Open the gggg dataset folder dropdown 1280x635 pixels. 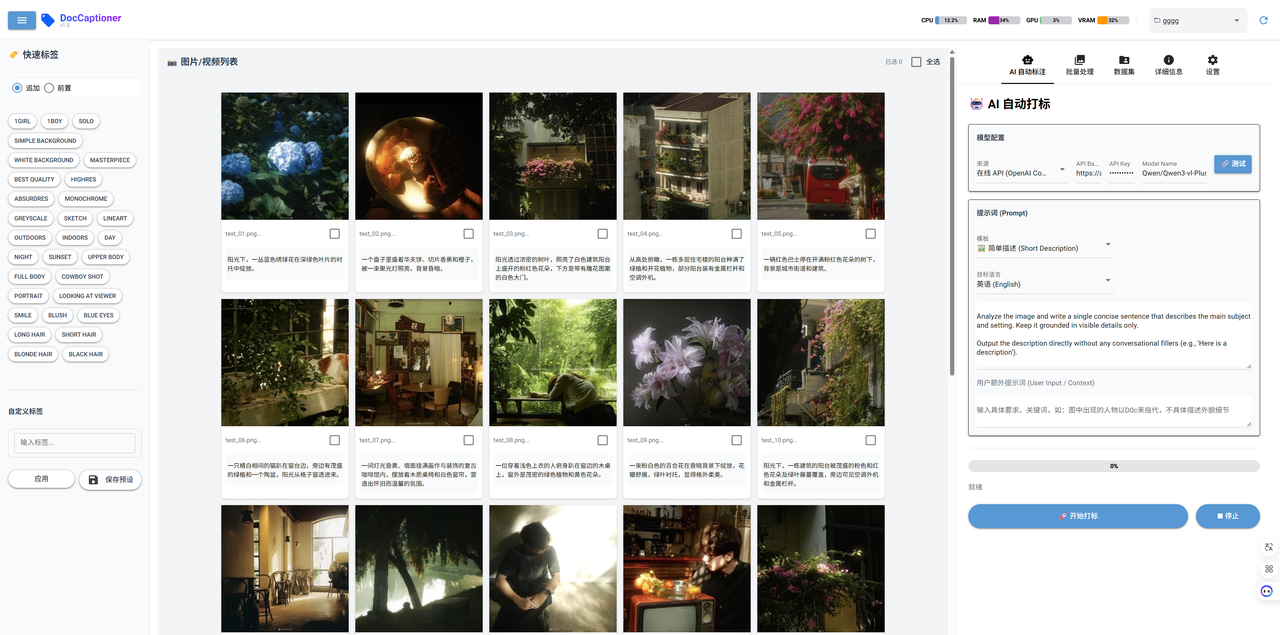pyautogui.click(x=1197, y=19)
